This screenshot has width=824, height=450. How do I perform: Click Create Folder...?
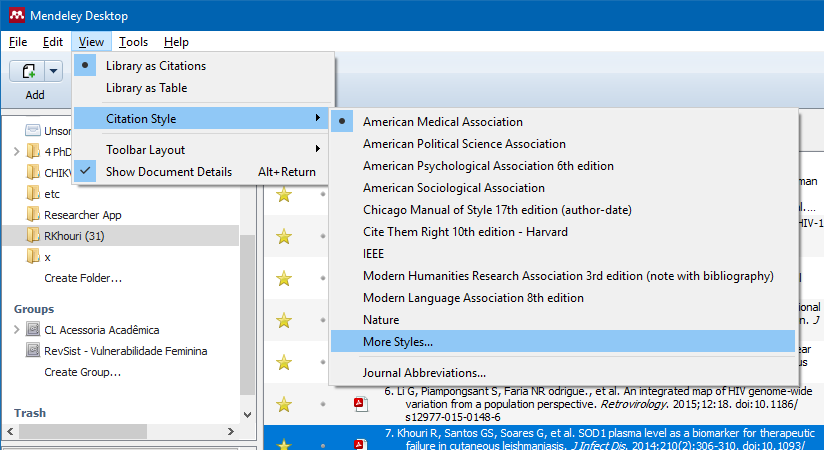point(83,278)
